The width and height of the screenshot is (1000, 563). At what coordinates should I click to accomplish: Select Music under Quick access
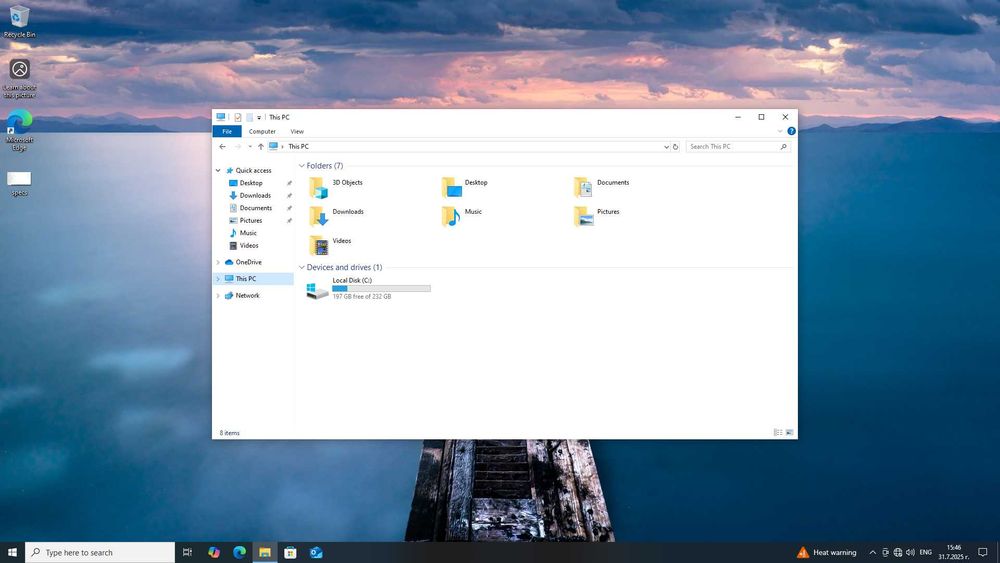click(x=248, y=233)
